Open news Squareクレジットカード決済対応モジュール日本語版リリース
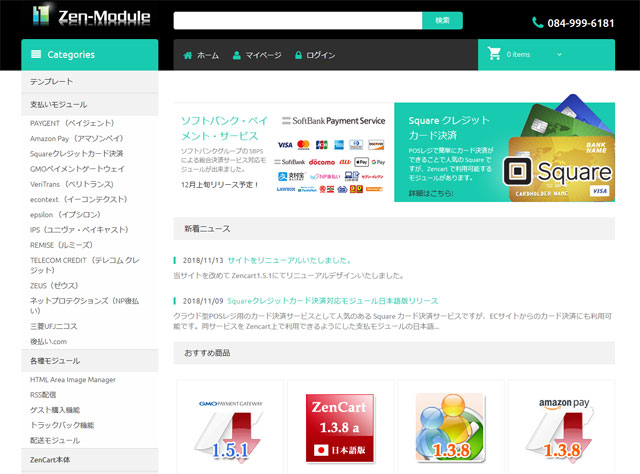 coord(333,301)
